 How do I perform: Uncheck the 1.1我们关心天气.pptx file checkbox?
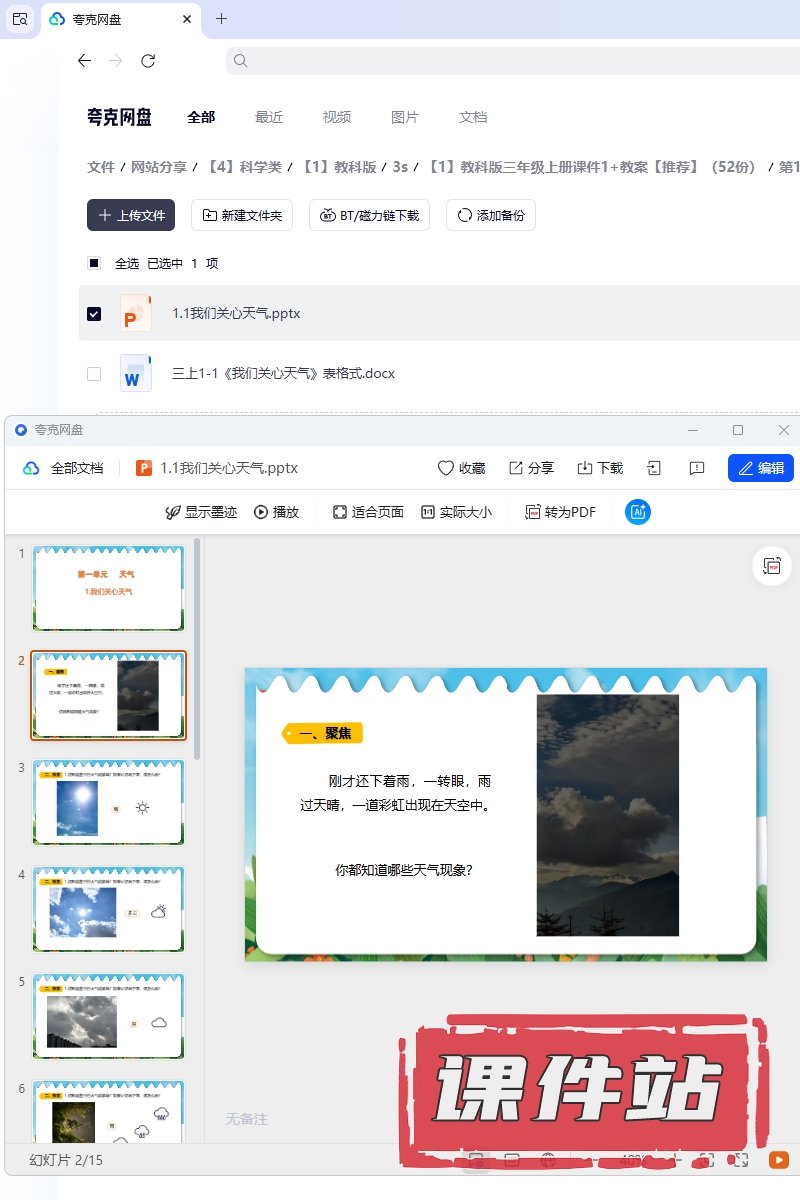94,314
